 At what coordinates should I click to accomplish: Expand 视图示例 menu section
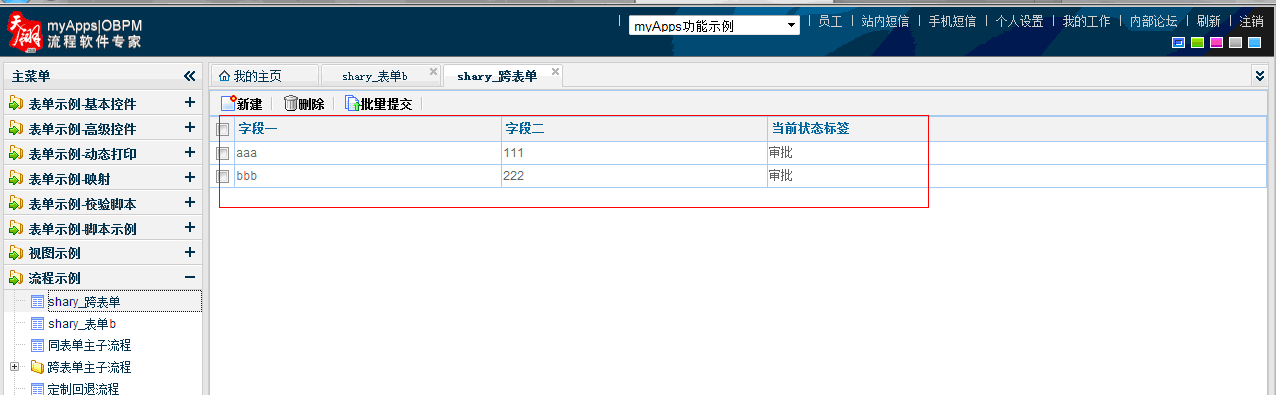(189, 253)
